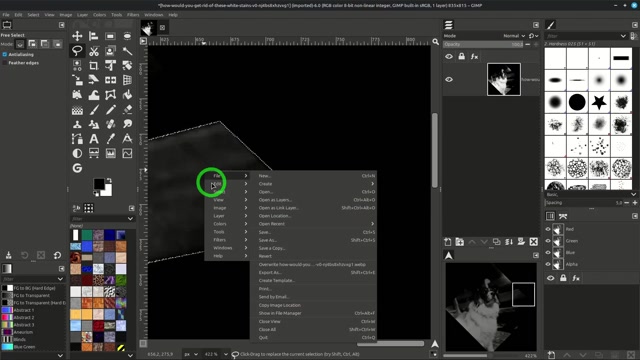Select the Alignment tool

coord(93,36)
